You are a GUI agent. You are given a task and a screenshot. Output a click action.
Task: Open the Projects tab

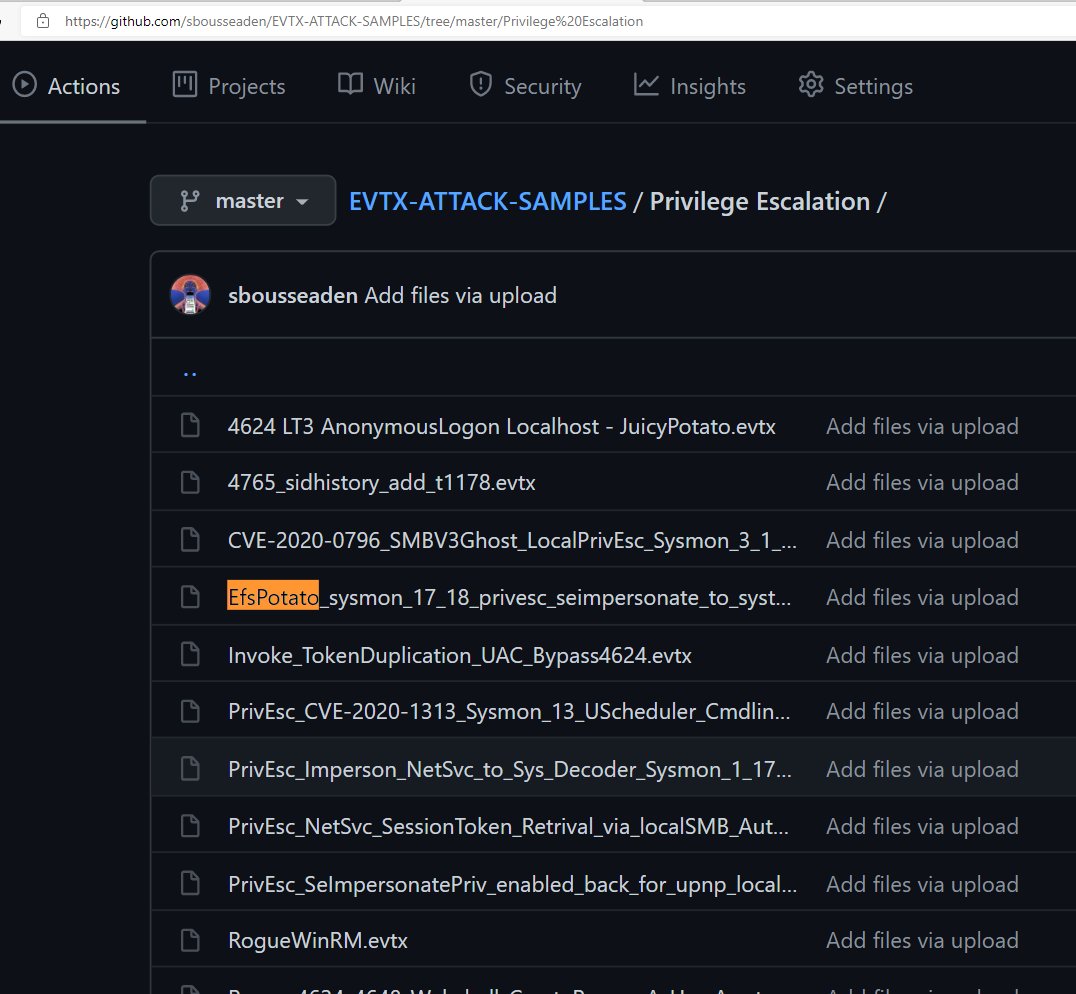pyautogui.click(x=229, y=86)
